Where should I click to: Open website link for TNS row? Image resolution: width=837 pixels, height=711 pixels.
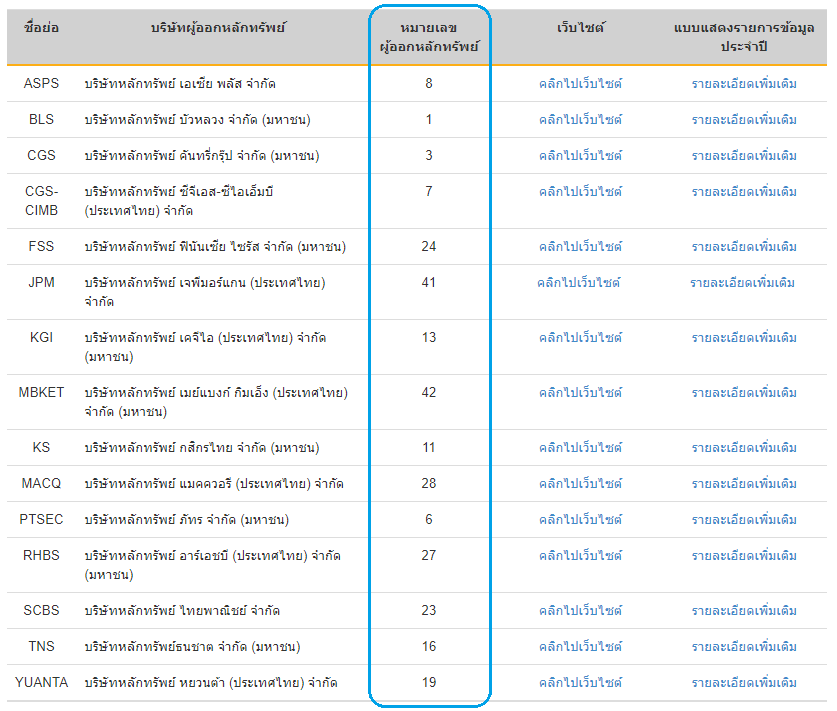pyautogui.click(x=580, y=646)
